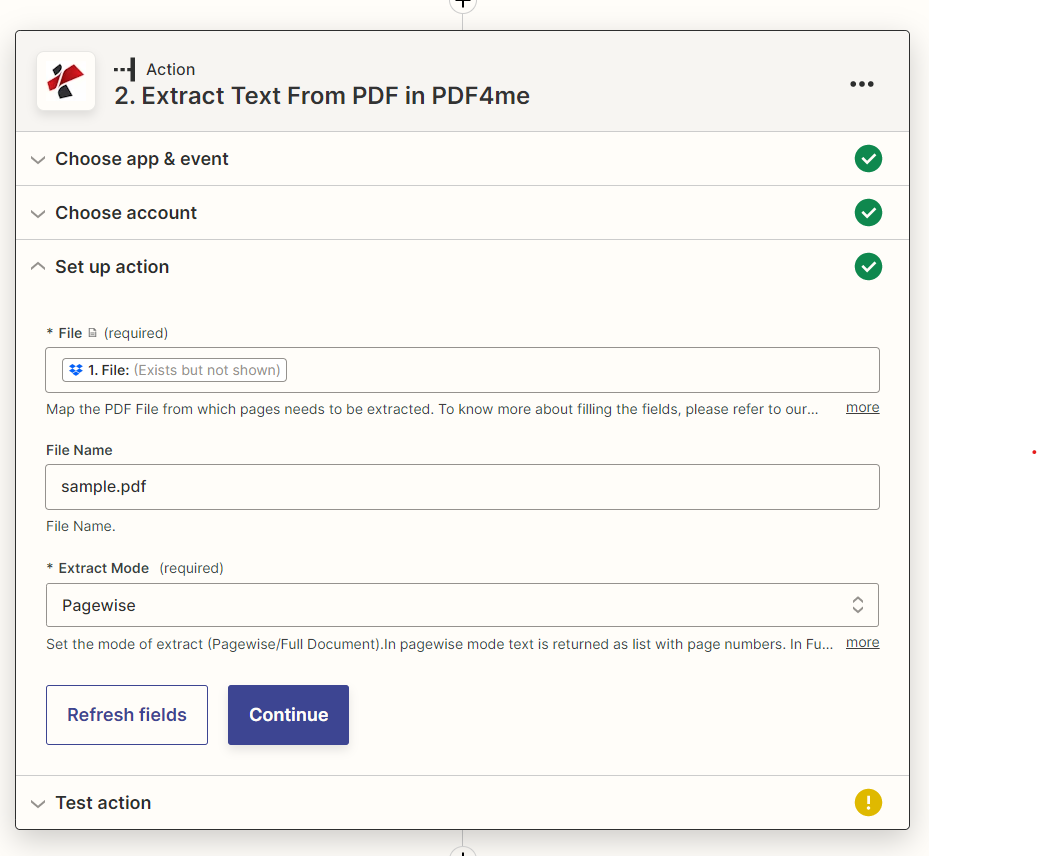This screenshot has height=856, width=1037.
Task: Click the 'Choose app & event' heading text
Action: [x=142, y=159]
